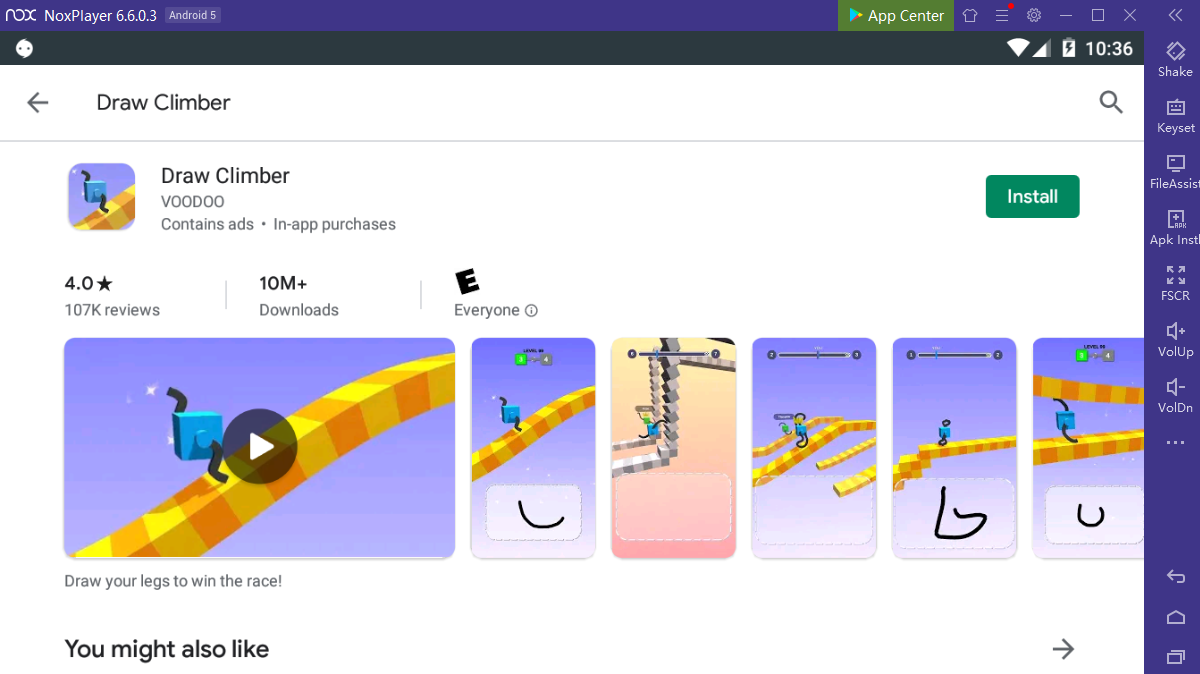Open NoxPlayer settings gear
The width and height of the screenshot is (1200, 674).
[1034, 15]
